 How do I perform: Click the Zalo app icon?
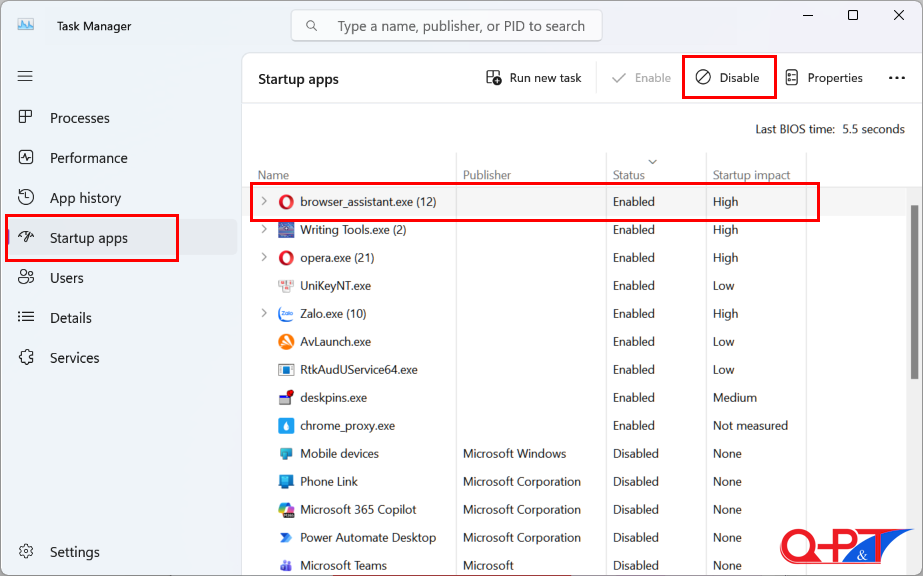pyautogui.click(x=286, y=314)
